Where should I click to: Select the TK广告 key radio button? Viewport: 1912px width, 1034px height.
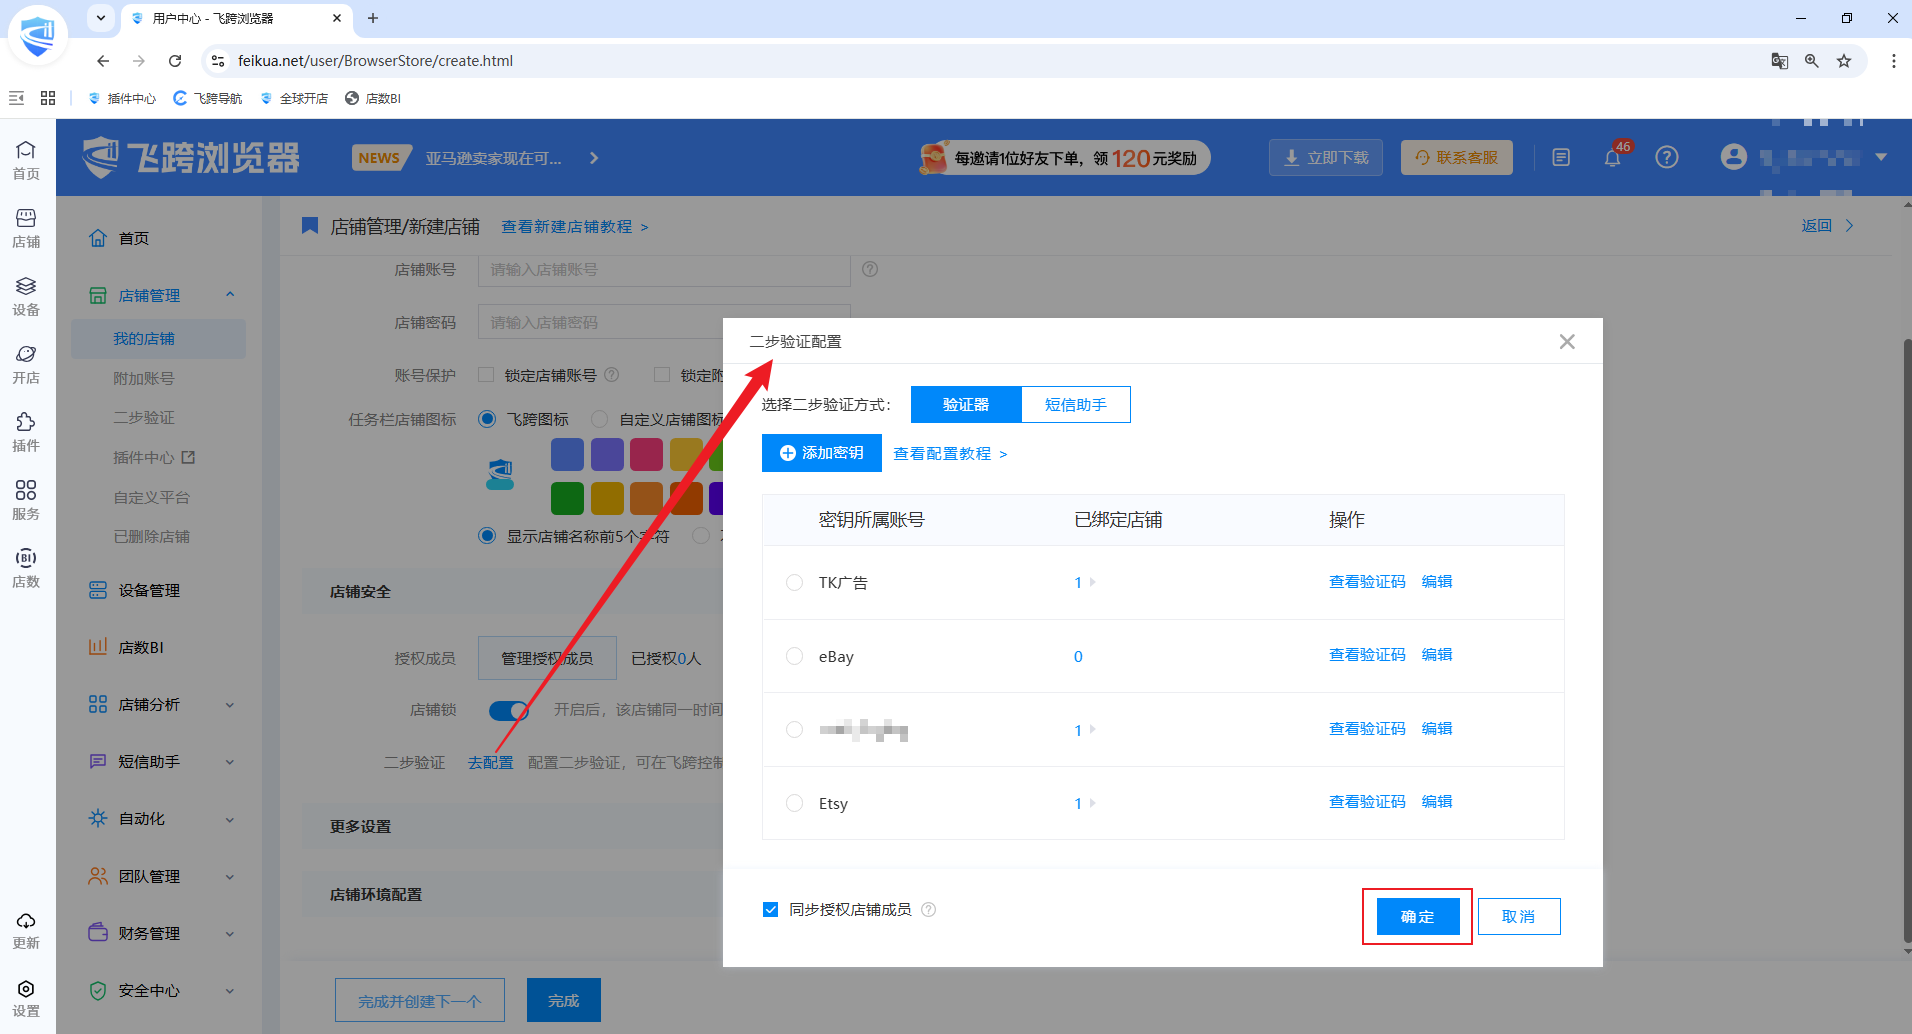tap(794, 582)
